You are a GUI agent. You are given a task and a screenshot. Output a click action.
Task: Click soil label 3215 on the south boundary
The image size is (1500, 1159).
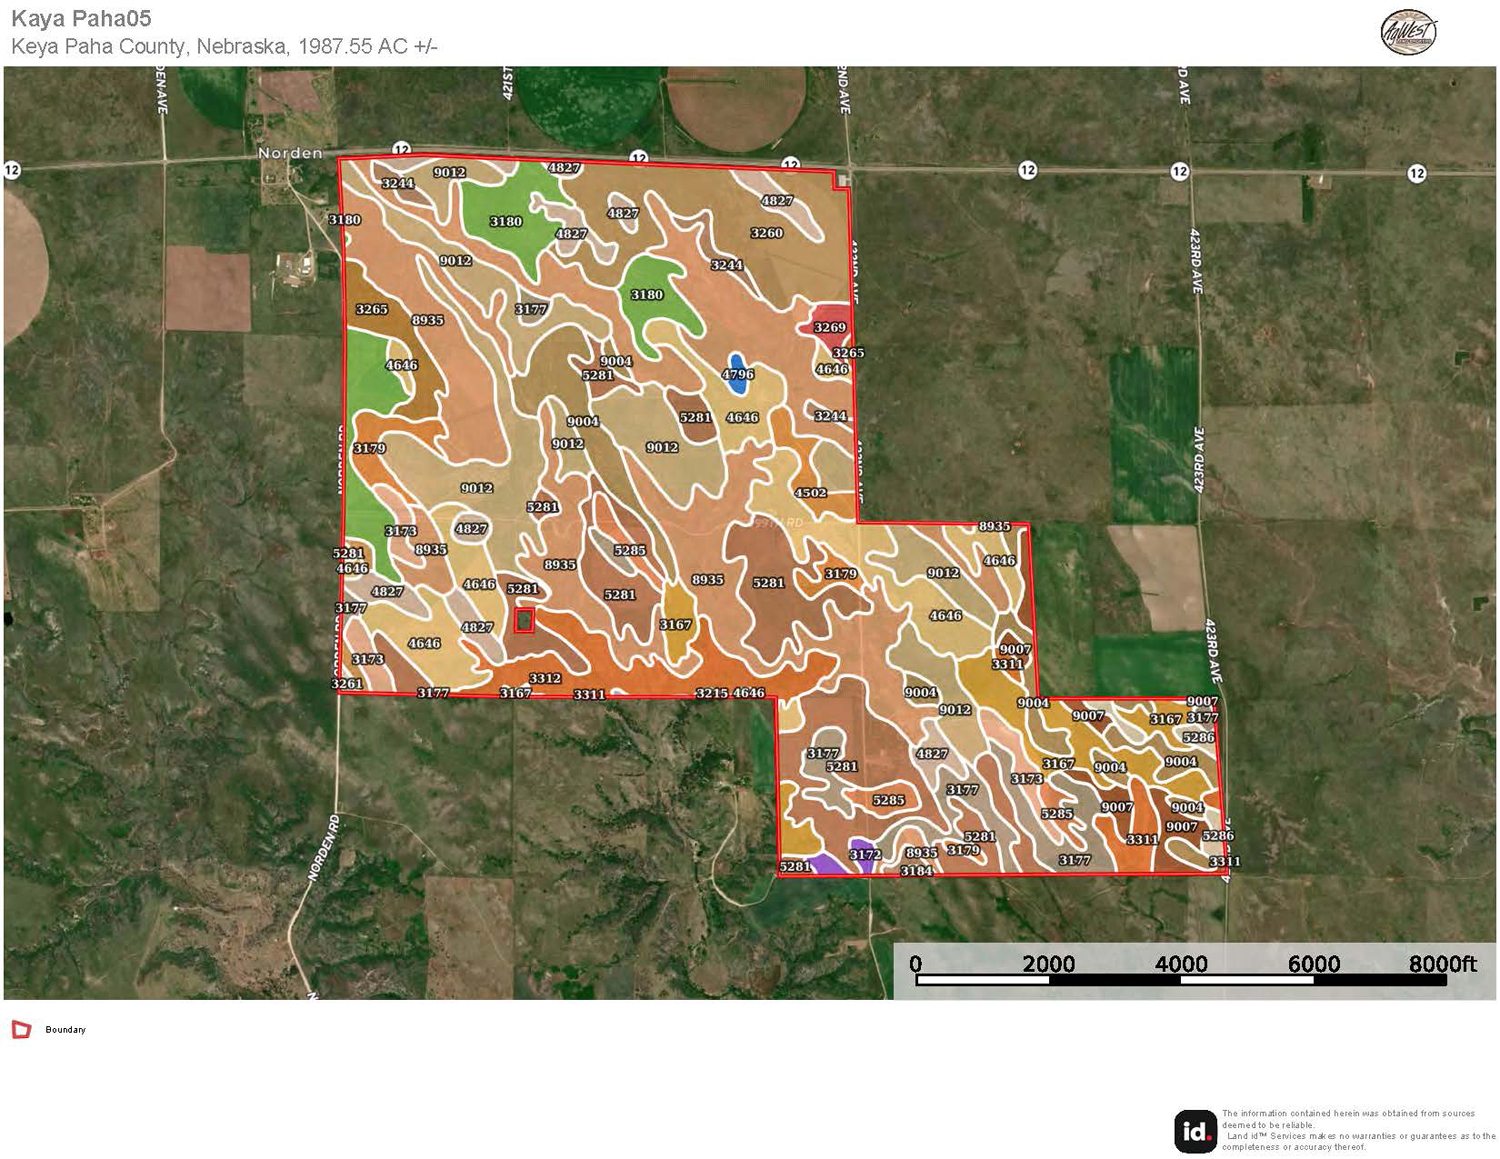[x=711, y=693]
